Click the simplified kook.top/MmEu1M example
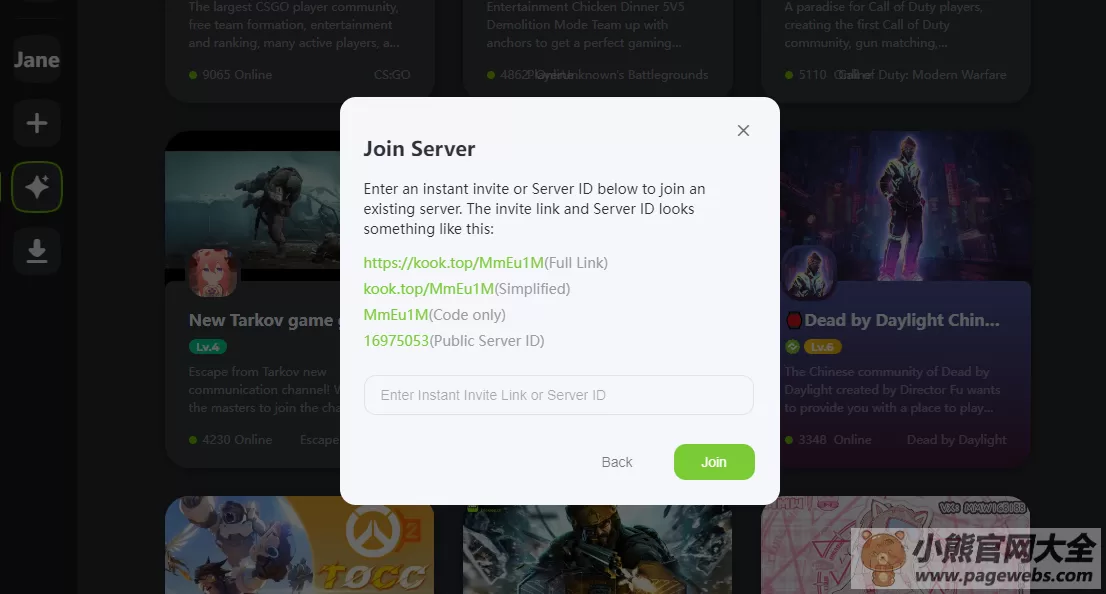This screenshot has height=594, width=1106. (428, 289)
